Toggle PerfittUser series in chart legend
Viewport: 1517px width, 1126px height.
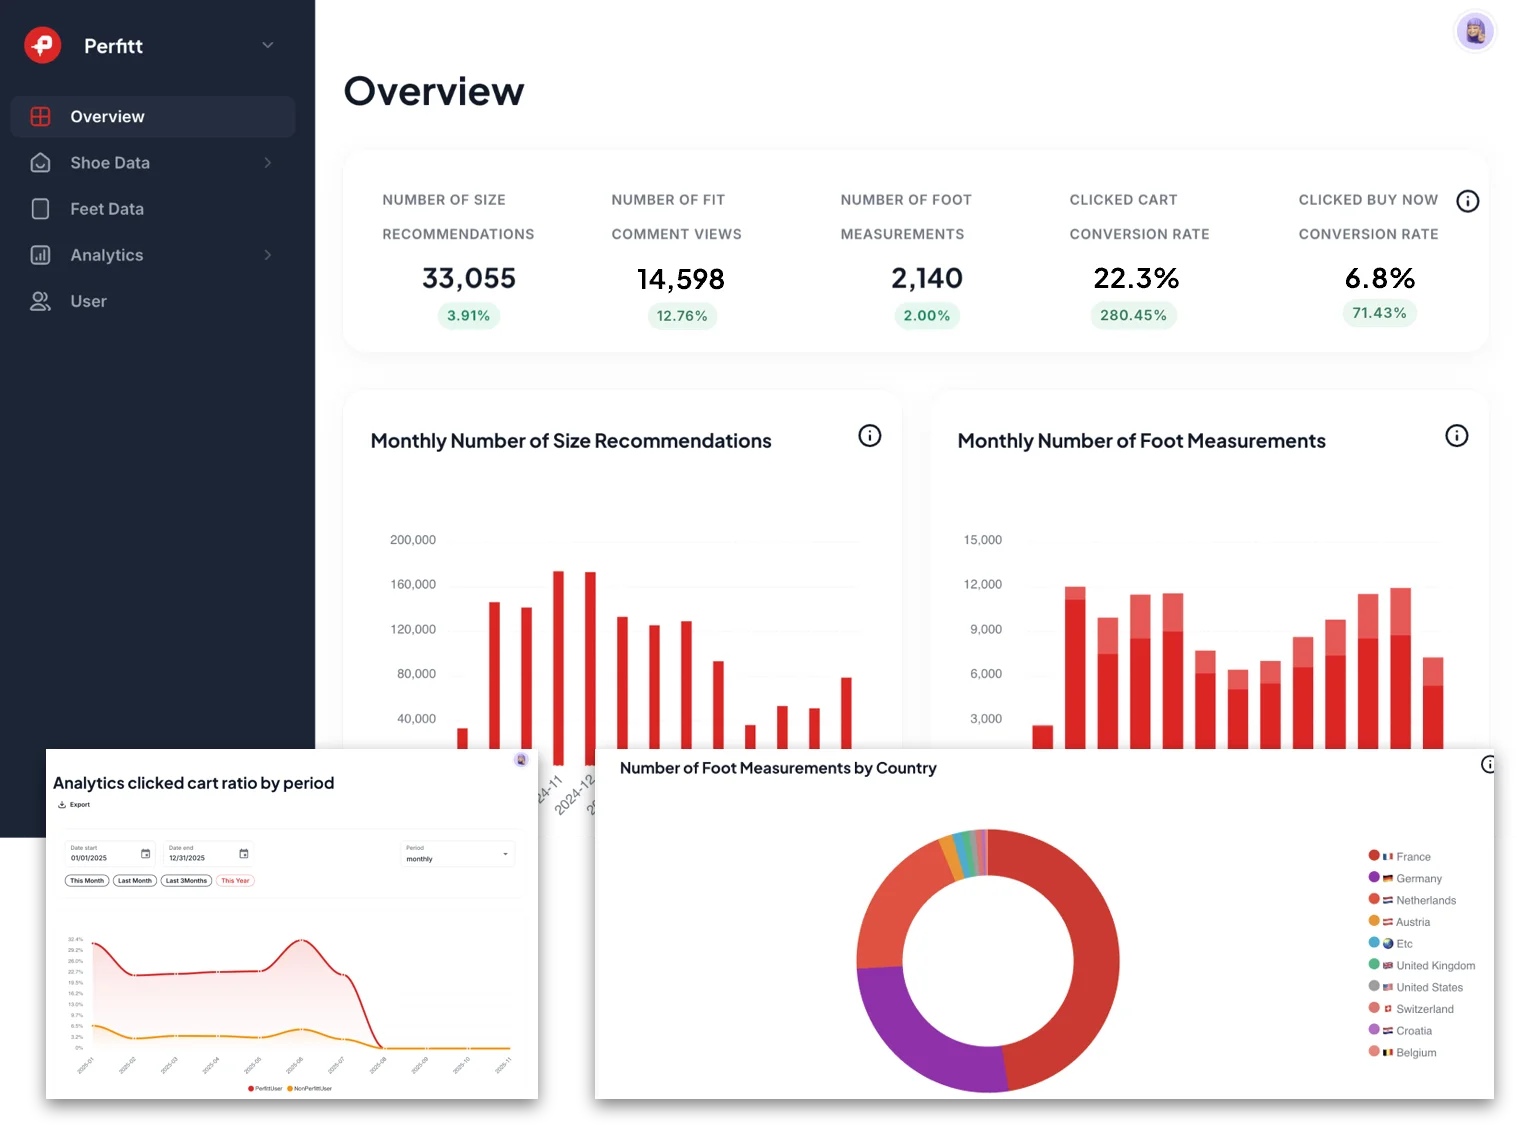pos(265,1088)
